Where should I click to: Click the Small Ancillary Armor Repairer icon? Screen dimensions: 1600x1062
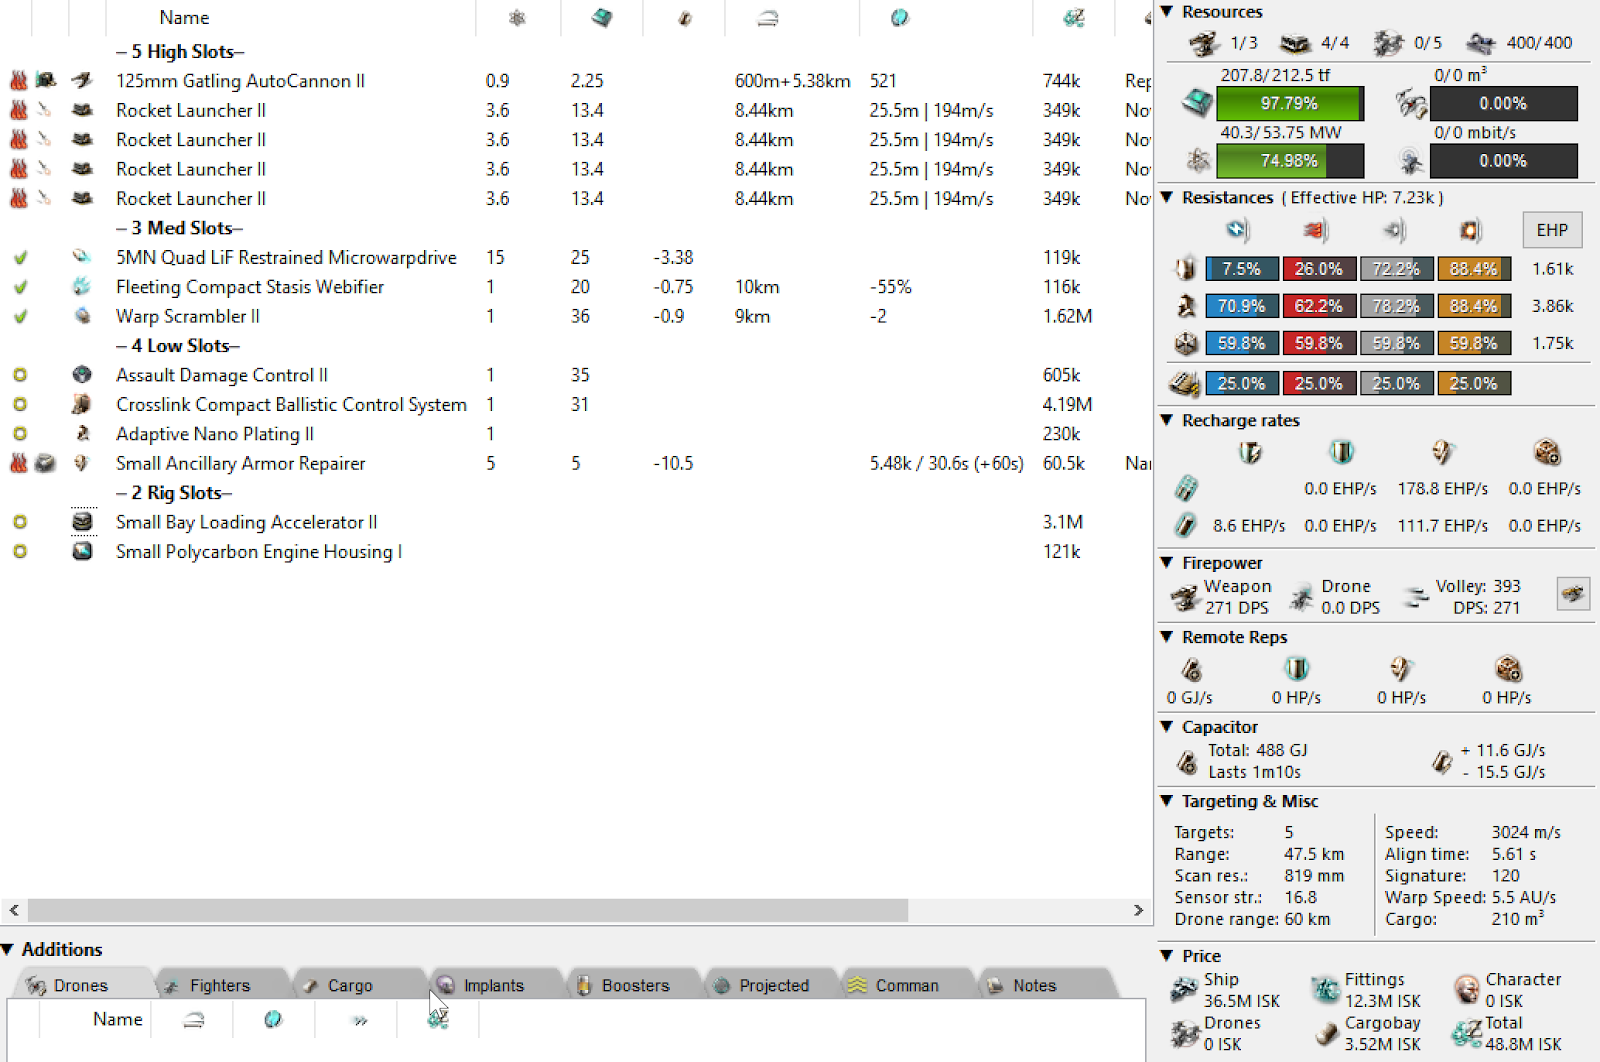tap(82, 463)
